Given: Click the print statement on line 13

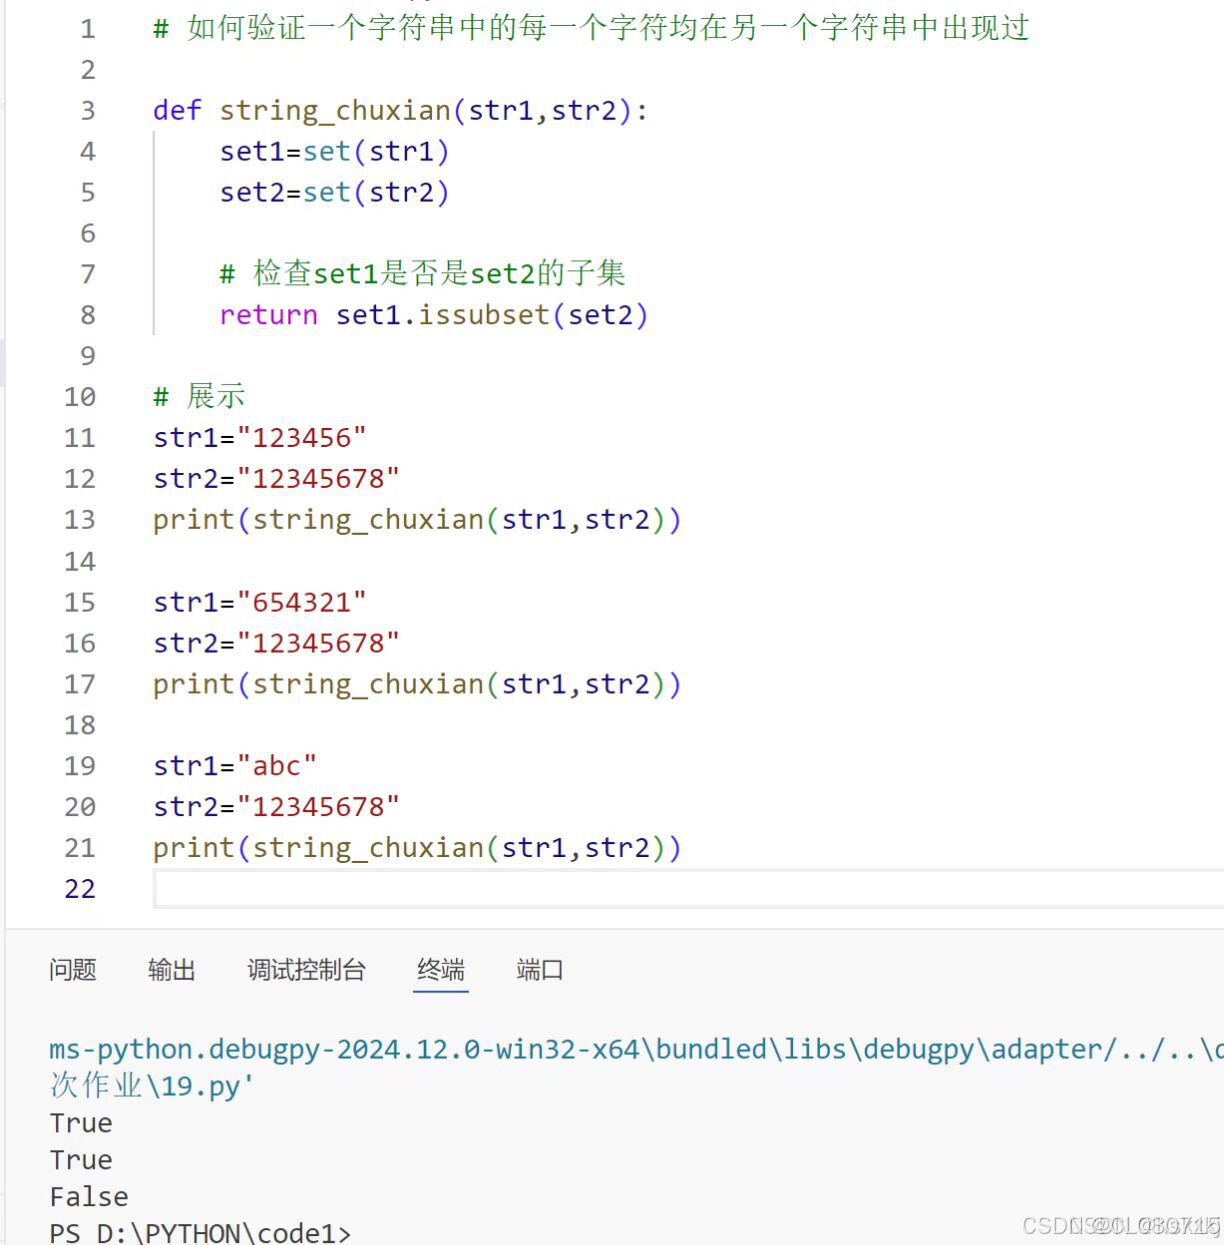Looking at the screenshot, I should (x=417, y=520).
